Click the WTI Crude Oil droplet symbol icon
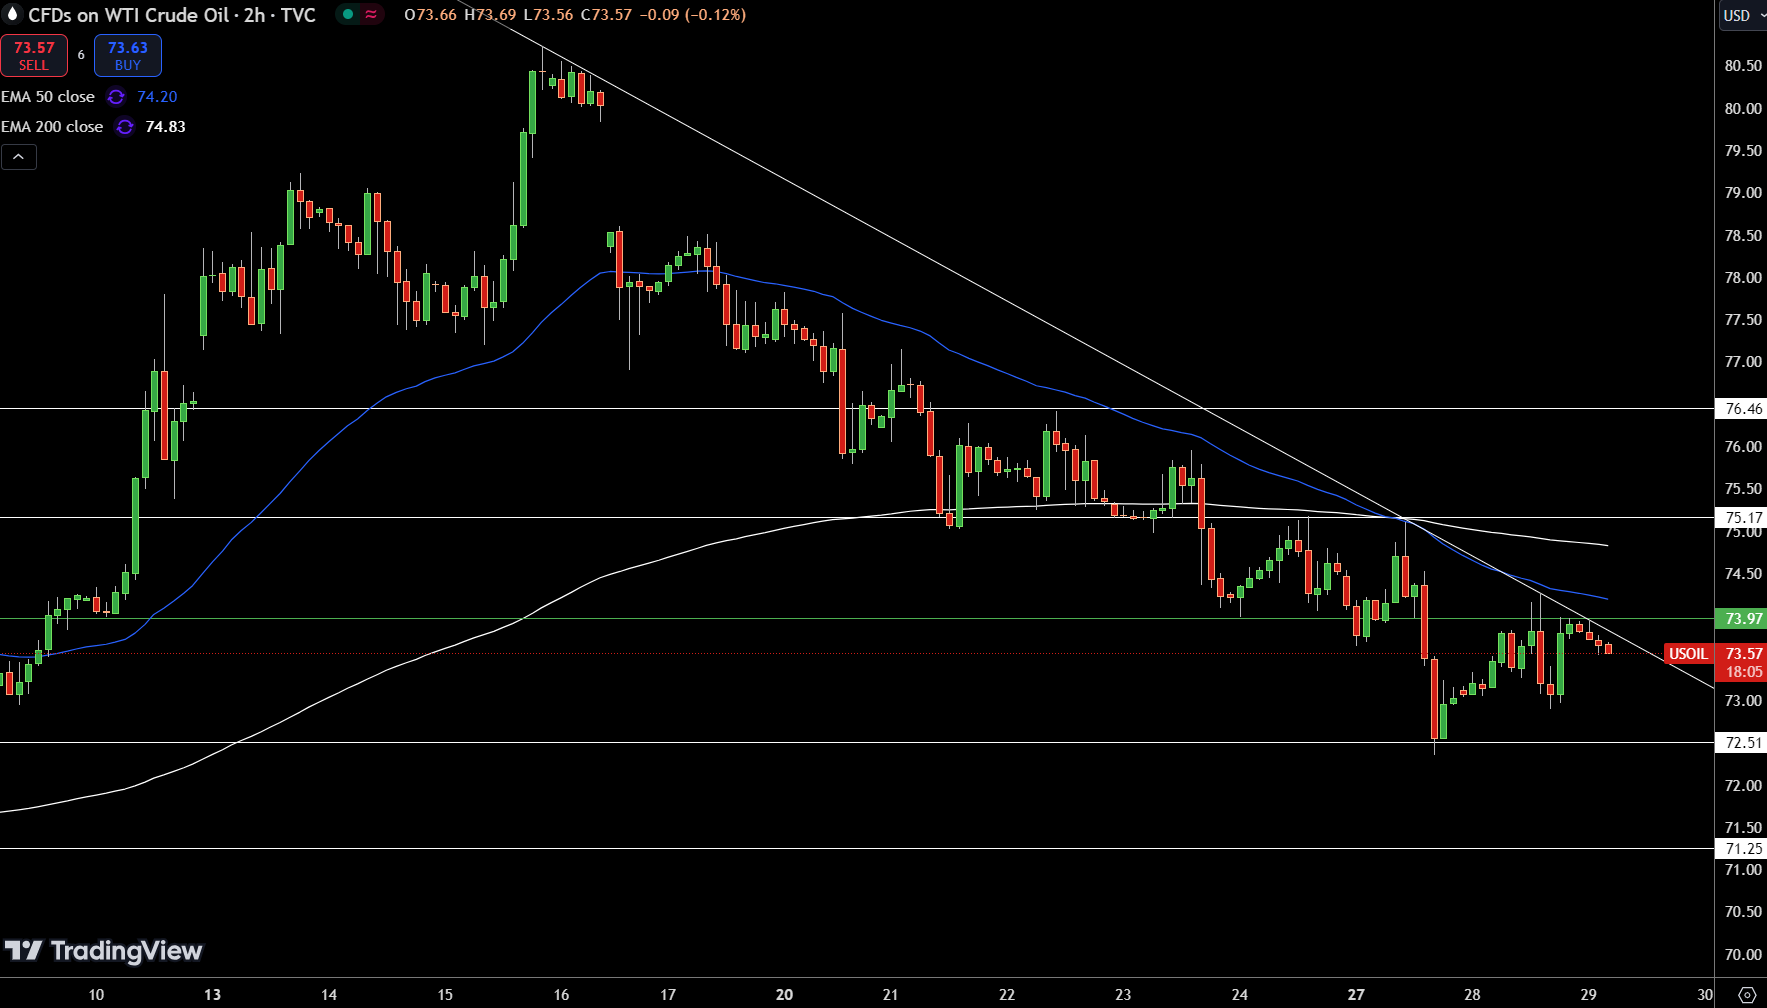 pyautogui.click(x=13, y=15)
